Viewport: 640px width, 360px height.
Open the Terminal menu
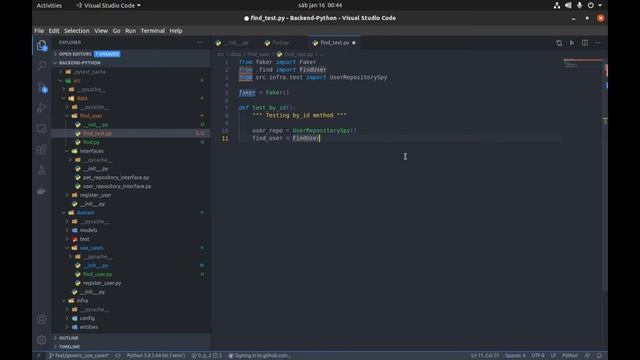point(153,31)
